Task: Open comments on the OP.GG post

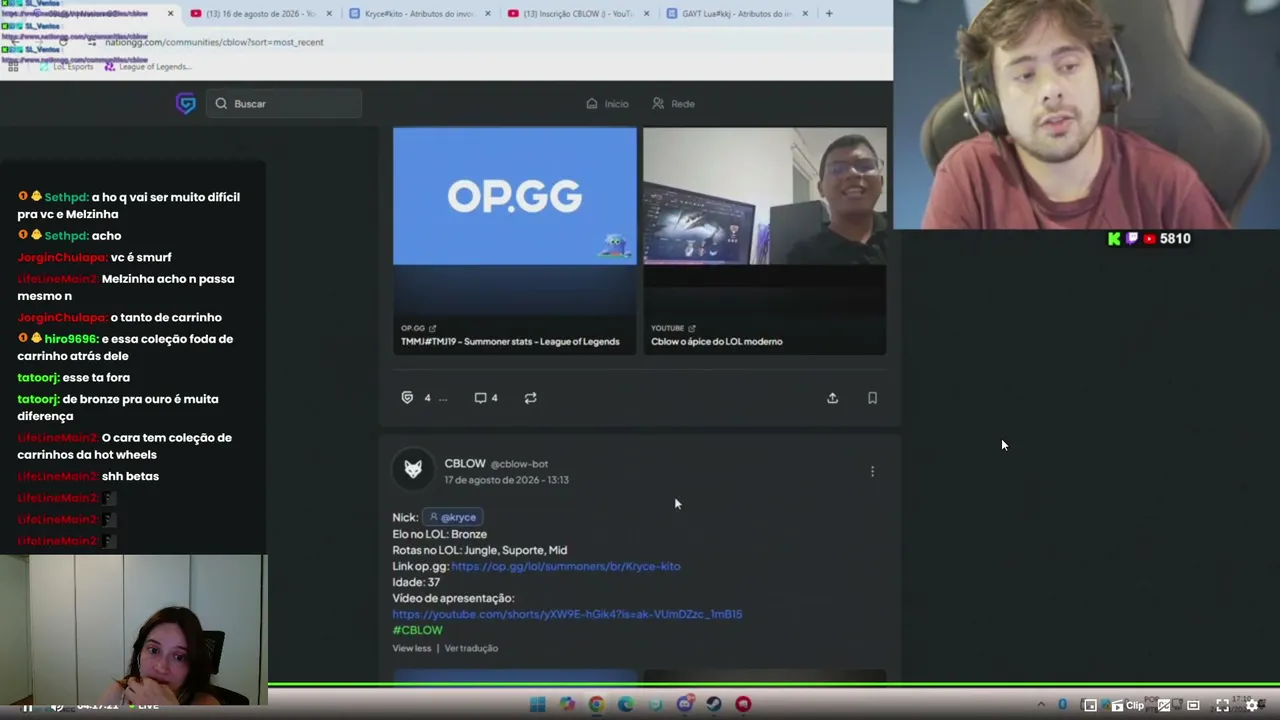Action: point(485,397)
